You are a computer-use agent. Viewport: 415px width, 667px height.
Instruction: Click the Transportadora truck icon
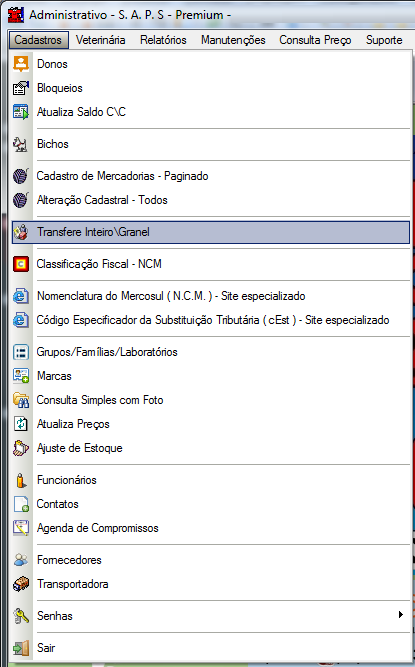(21, 584)
